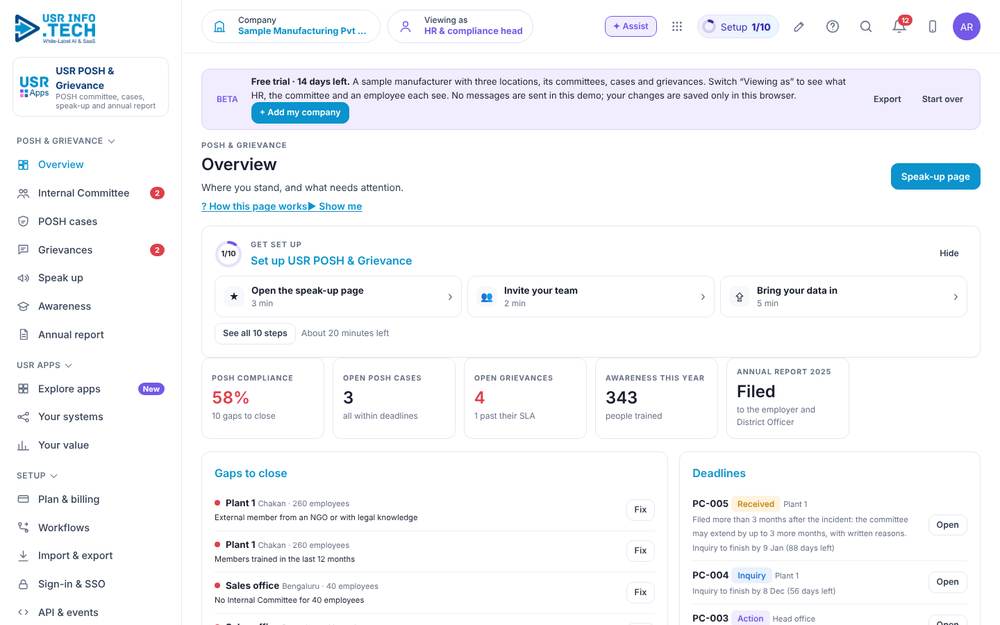Collapse the SETUP sidebar section
The image size is (1000, 625).
37,476
